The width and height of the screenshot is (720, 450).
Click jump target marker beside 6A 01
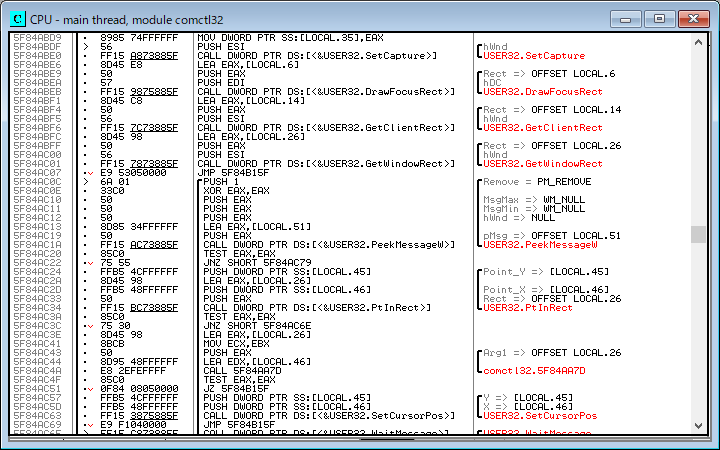[x=86, y=182]
